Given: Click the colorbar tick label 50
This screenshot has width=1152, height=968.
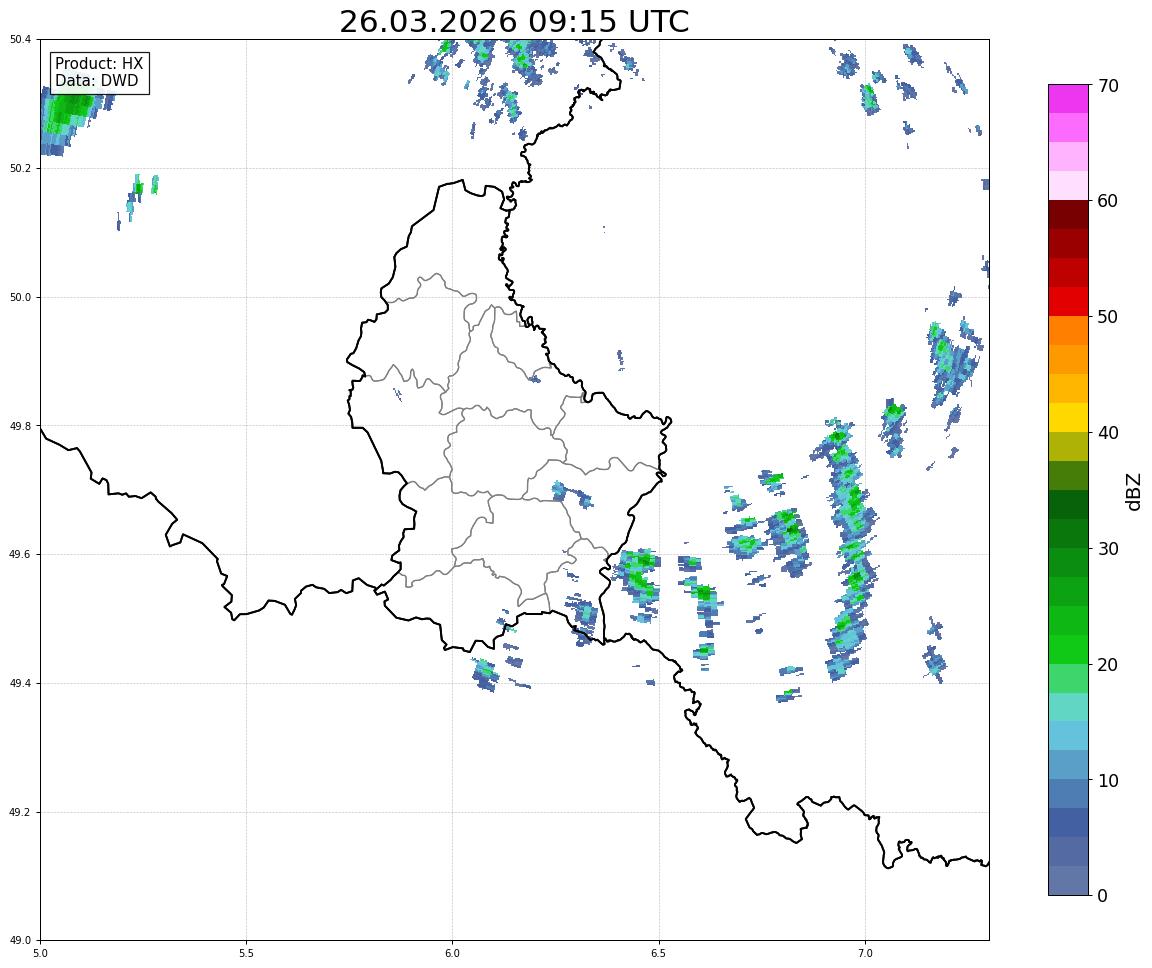Looking at the screenshot, I should 1108,317.
